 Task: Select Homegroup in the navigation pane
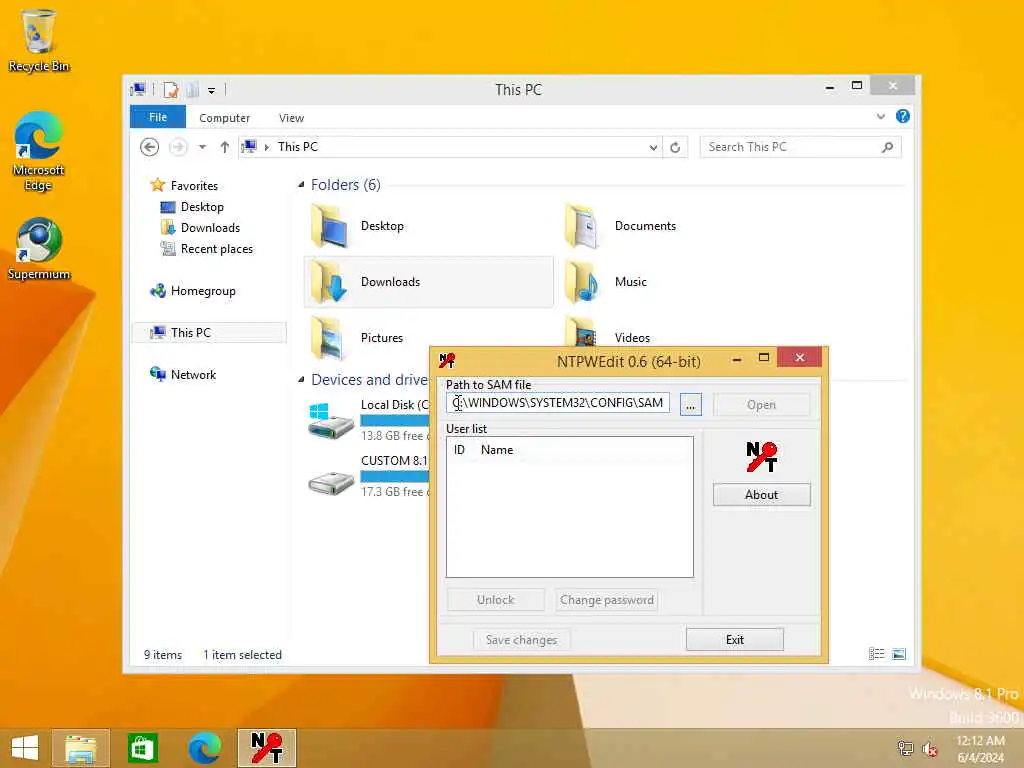[193, 291]
